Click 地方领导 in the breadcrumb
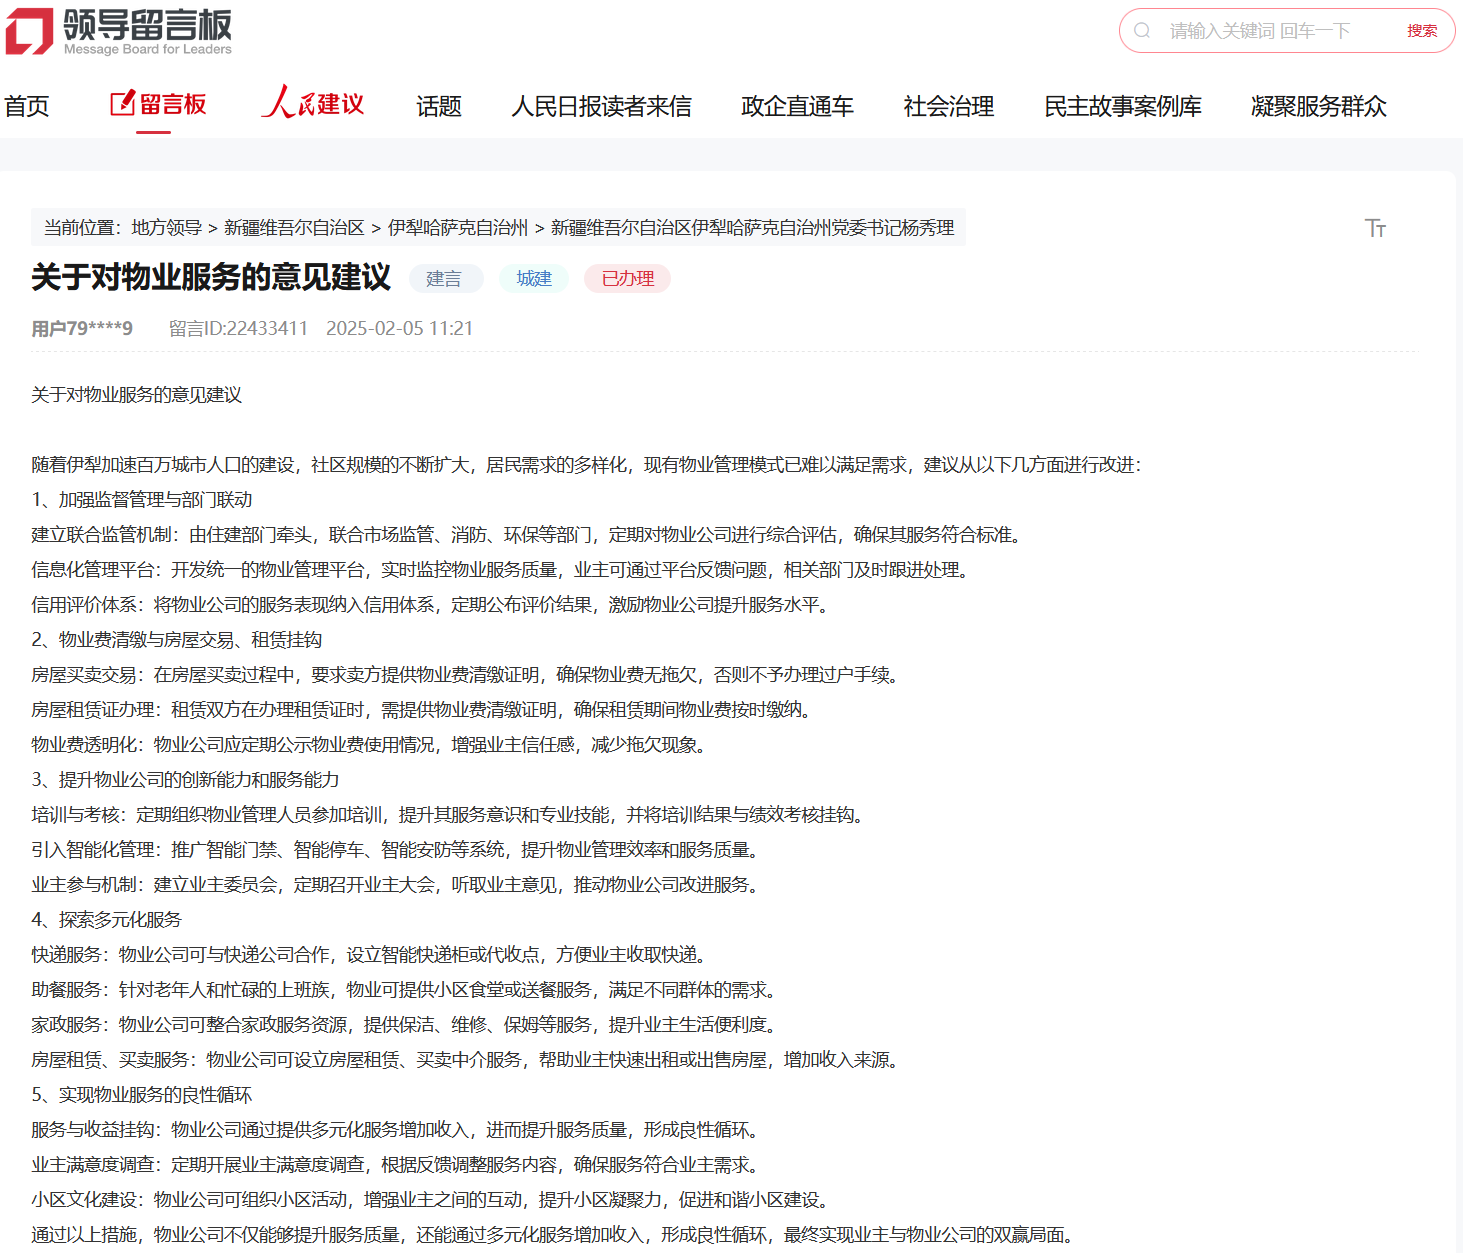Image resolution: width=1463 pixels, height=1253 pixels. 166,228
